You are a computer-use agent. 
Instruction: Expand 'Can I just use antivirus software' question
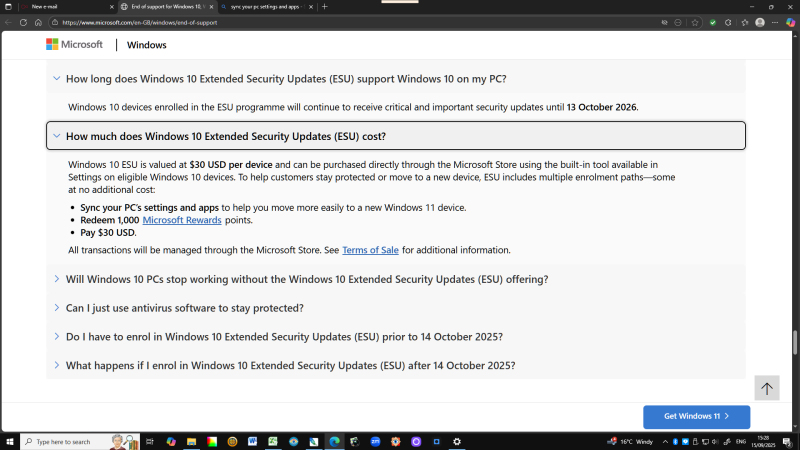(x=184, y=308)
